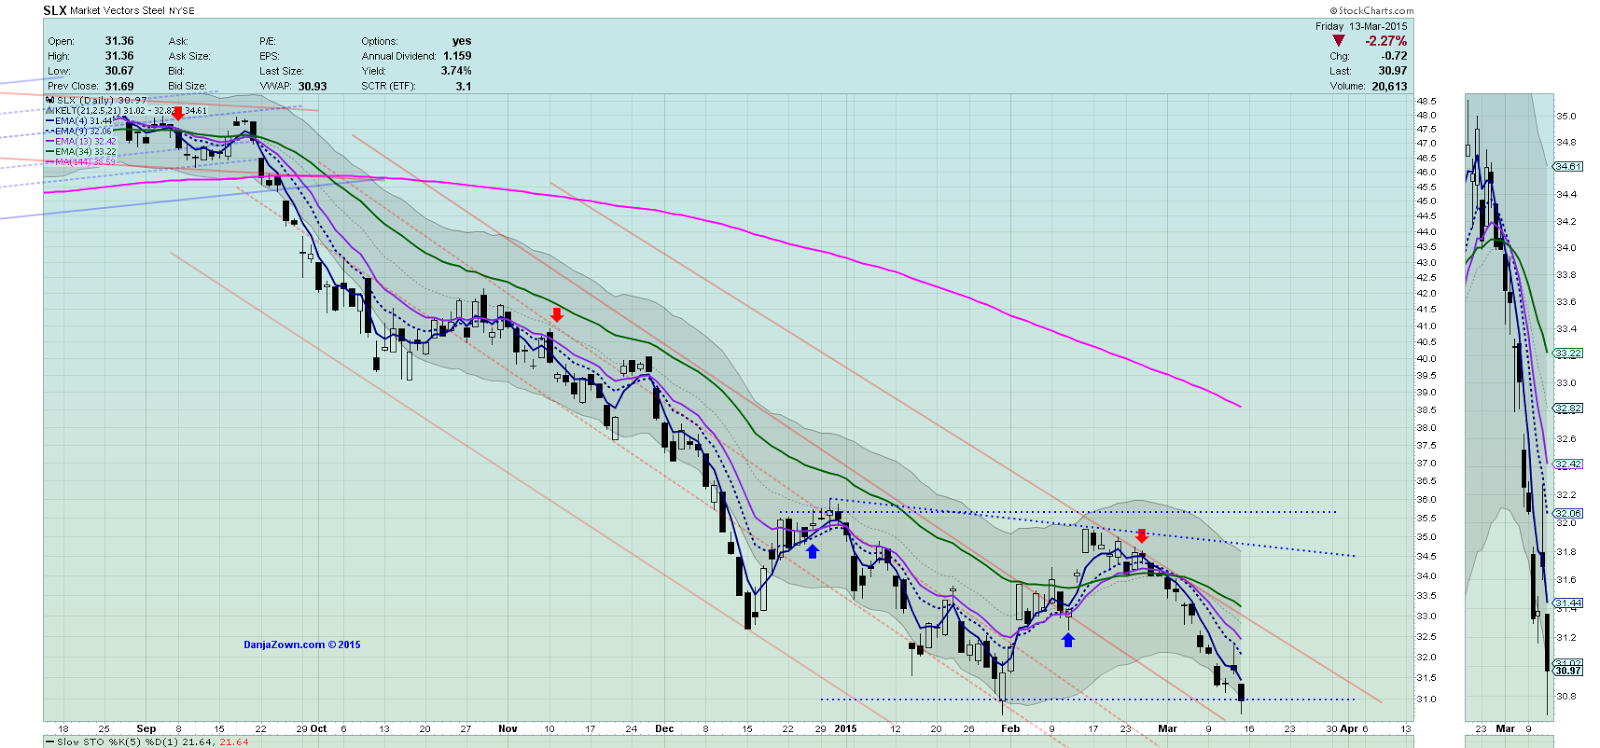Click the 30.8 axis label in the right panel
This screenshot has width=1600, height=748.
(x=1566, y=696)
